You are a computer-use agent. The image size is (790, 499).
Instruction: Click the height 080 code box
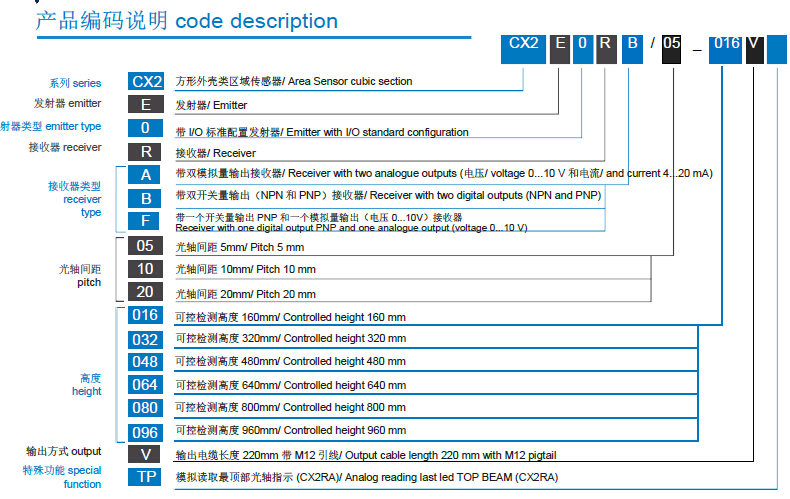coord(145,408)
